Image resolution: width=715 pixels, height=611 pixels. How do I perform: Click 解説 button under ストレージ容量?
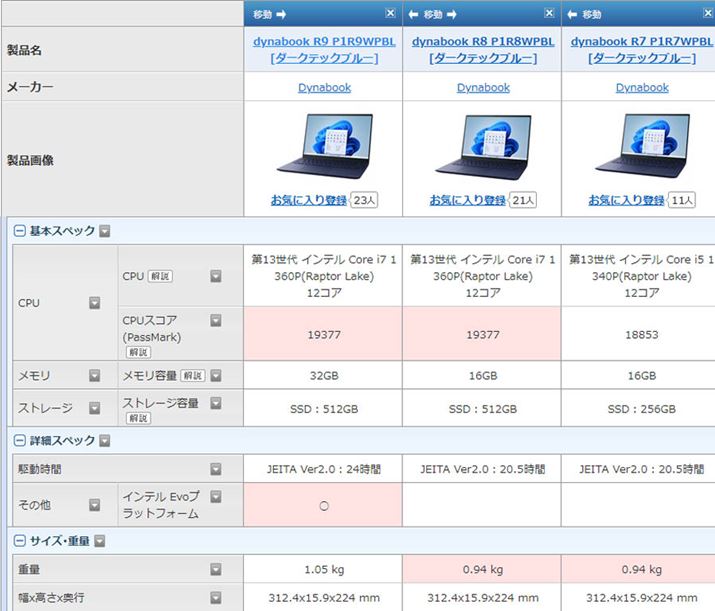click(x=138, y=418)
